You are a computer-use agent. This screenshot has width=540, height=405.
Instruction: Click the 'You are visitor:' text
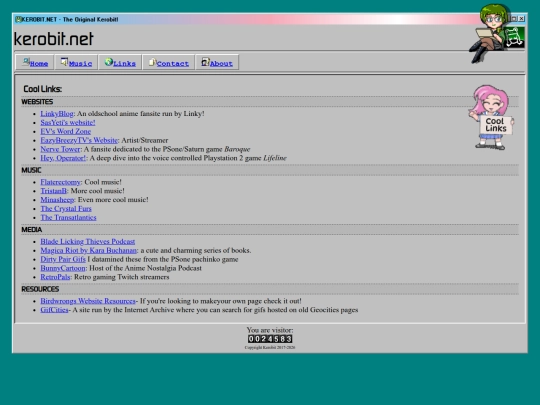[270, 330]
